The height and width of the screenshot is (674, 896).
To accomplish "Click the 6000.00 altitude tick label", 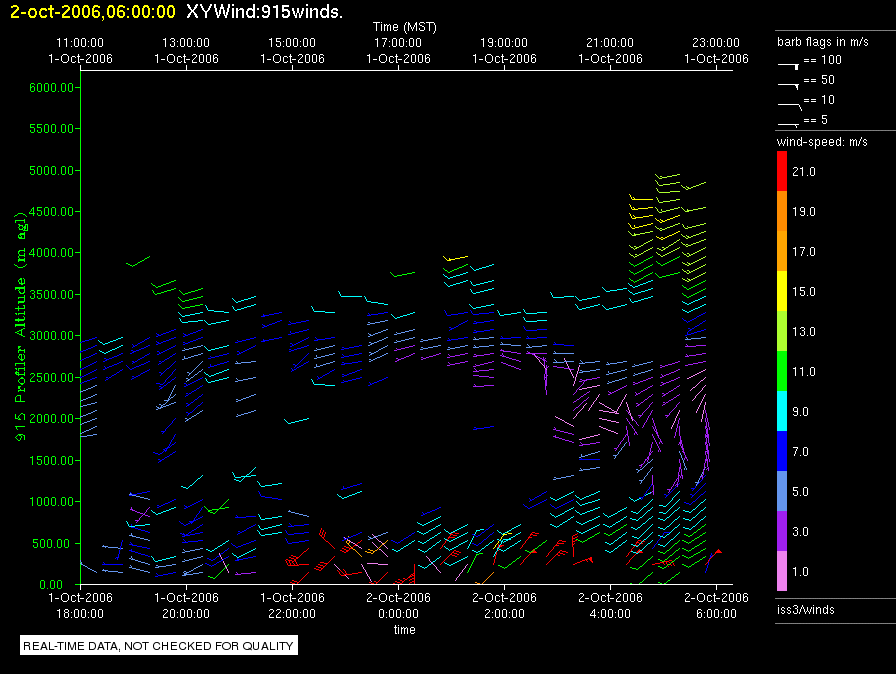I will tap(51, 87).
